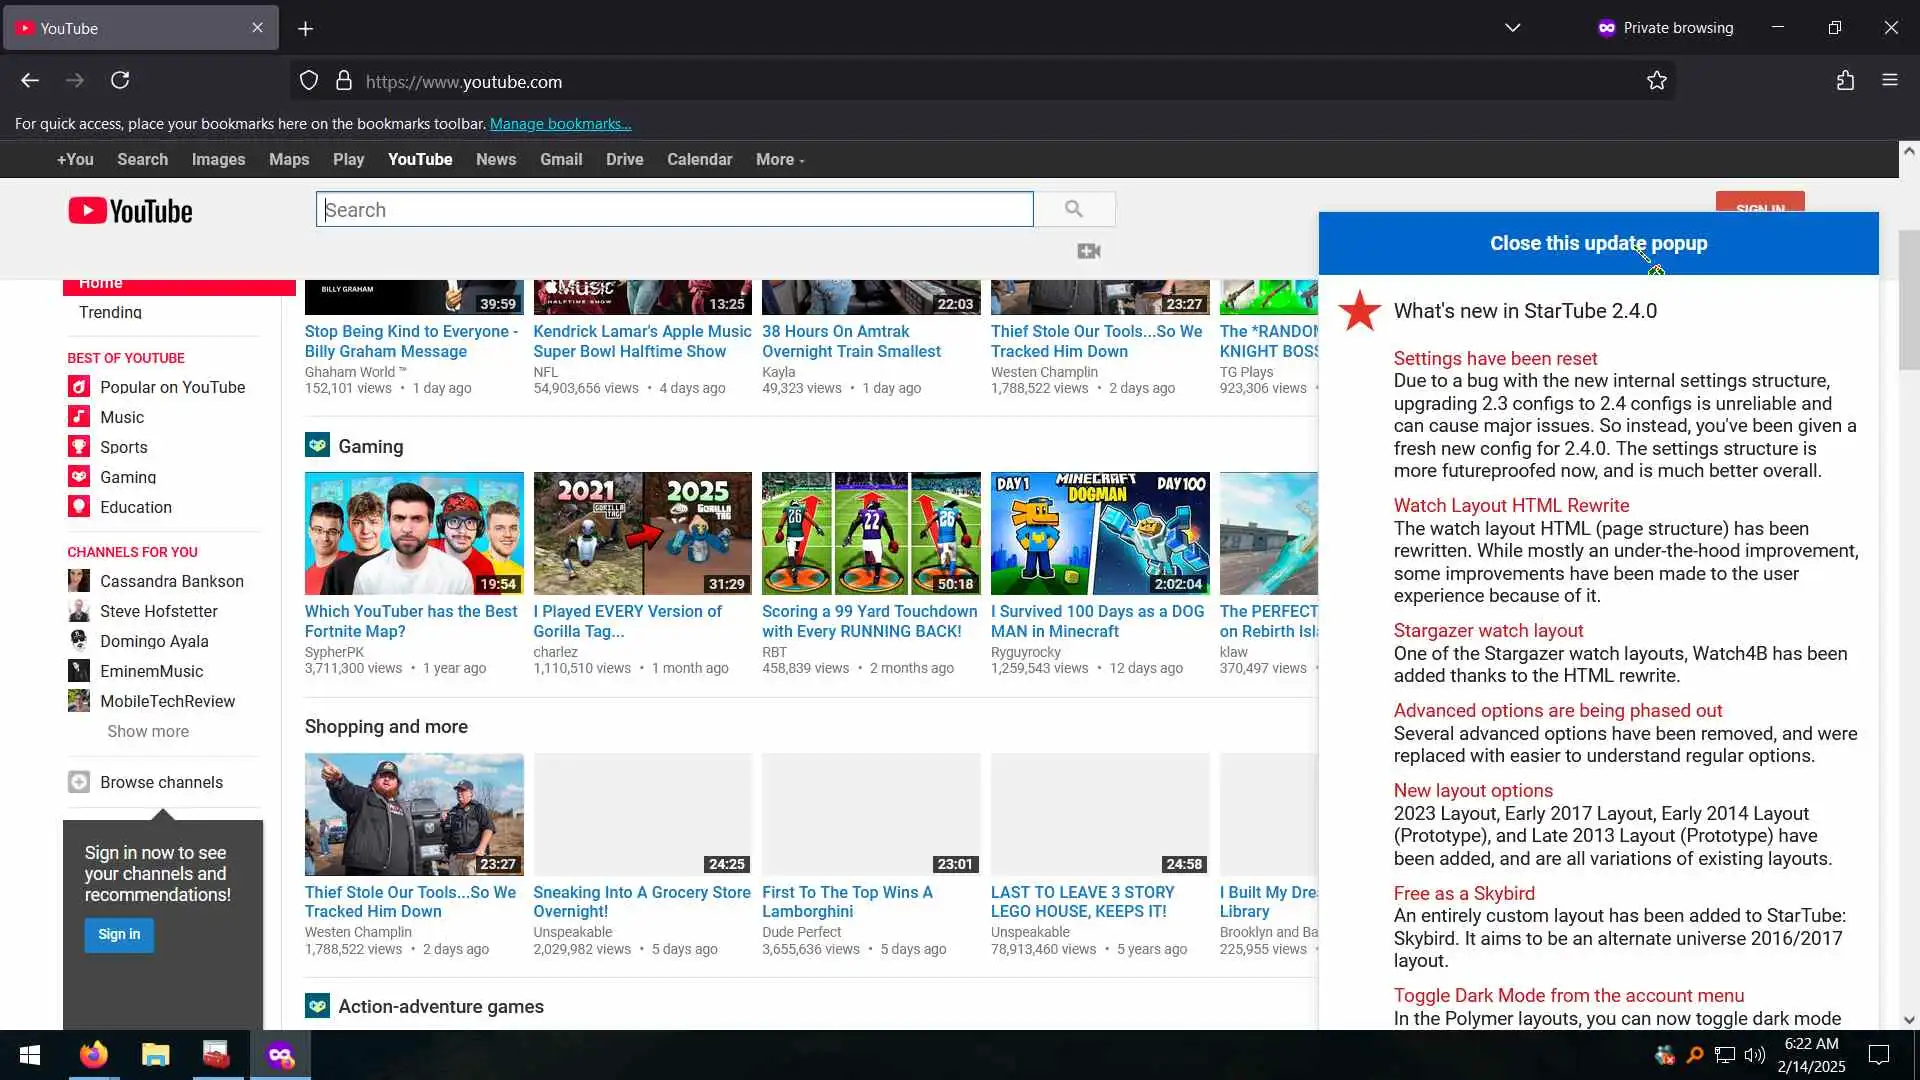
Task: Click the Manage bookmarks link
Action: point(560,124)
